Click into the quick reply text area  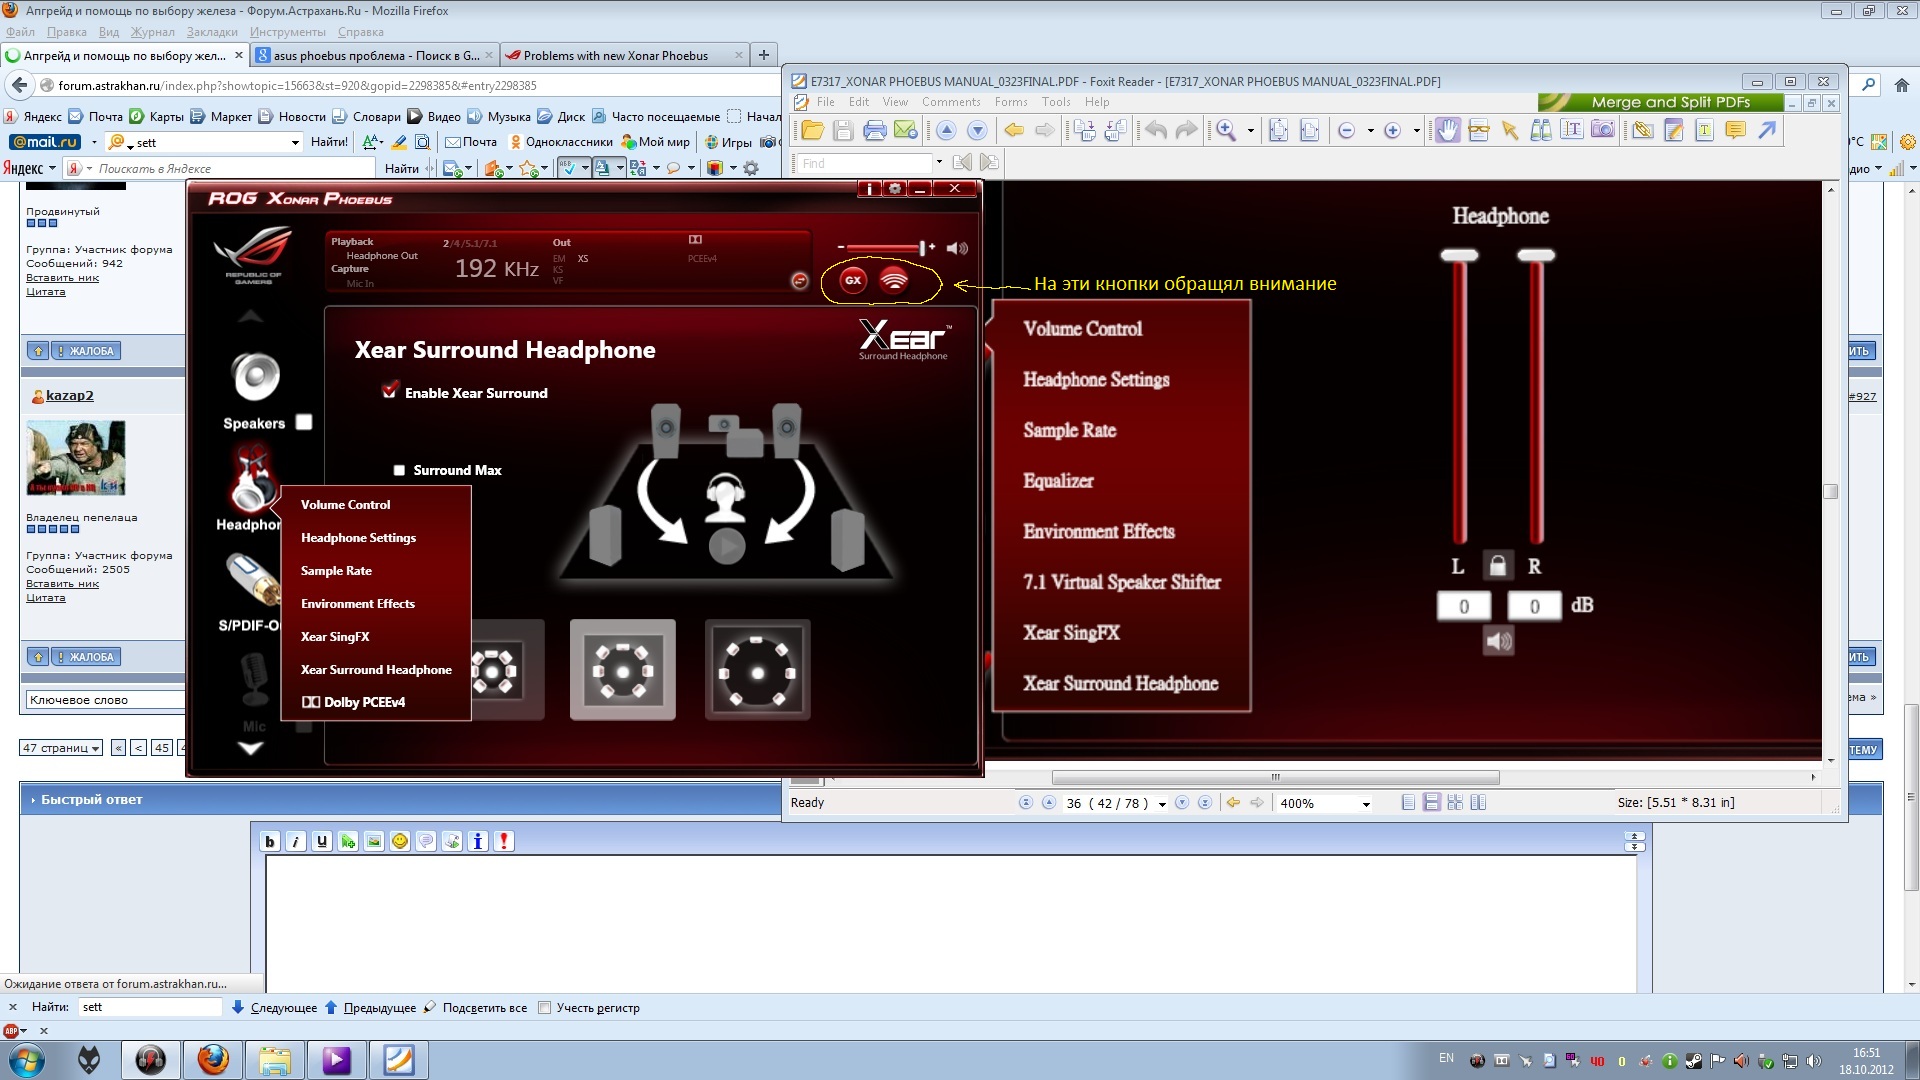(950, 920)
